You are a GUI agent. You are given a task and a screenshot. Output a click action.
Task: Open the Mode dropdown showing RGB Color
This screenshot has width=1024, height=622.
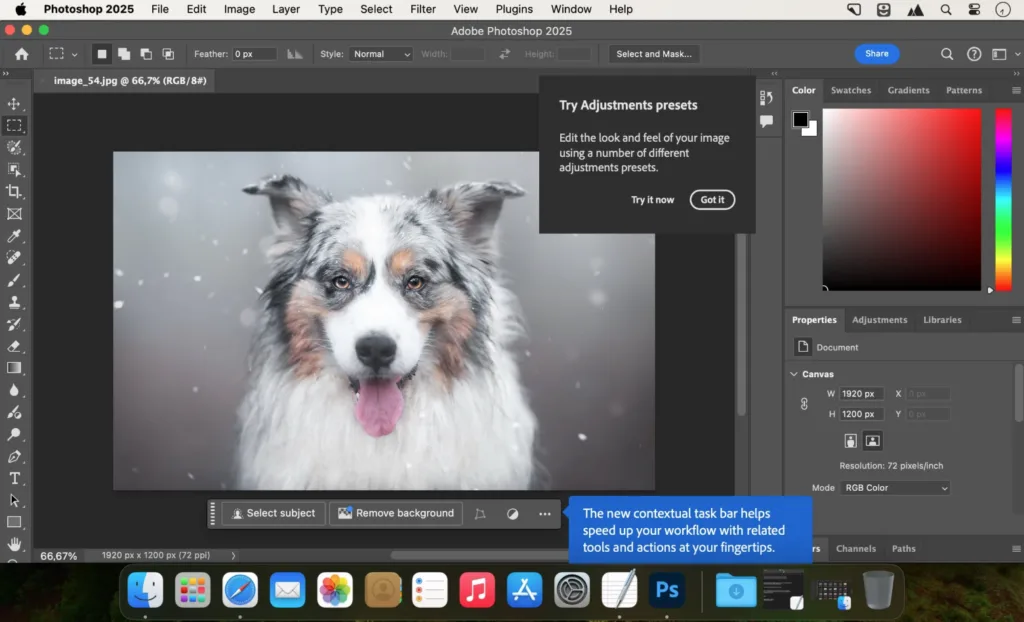click(894, 488)
